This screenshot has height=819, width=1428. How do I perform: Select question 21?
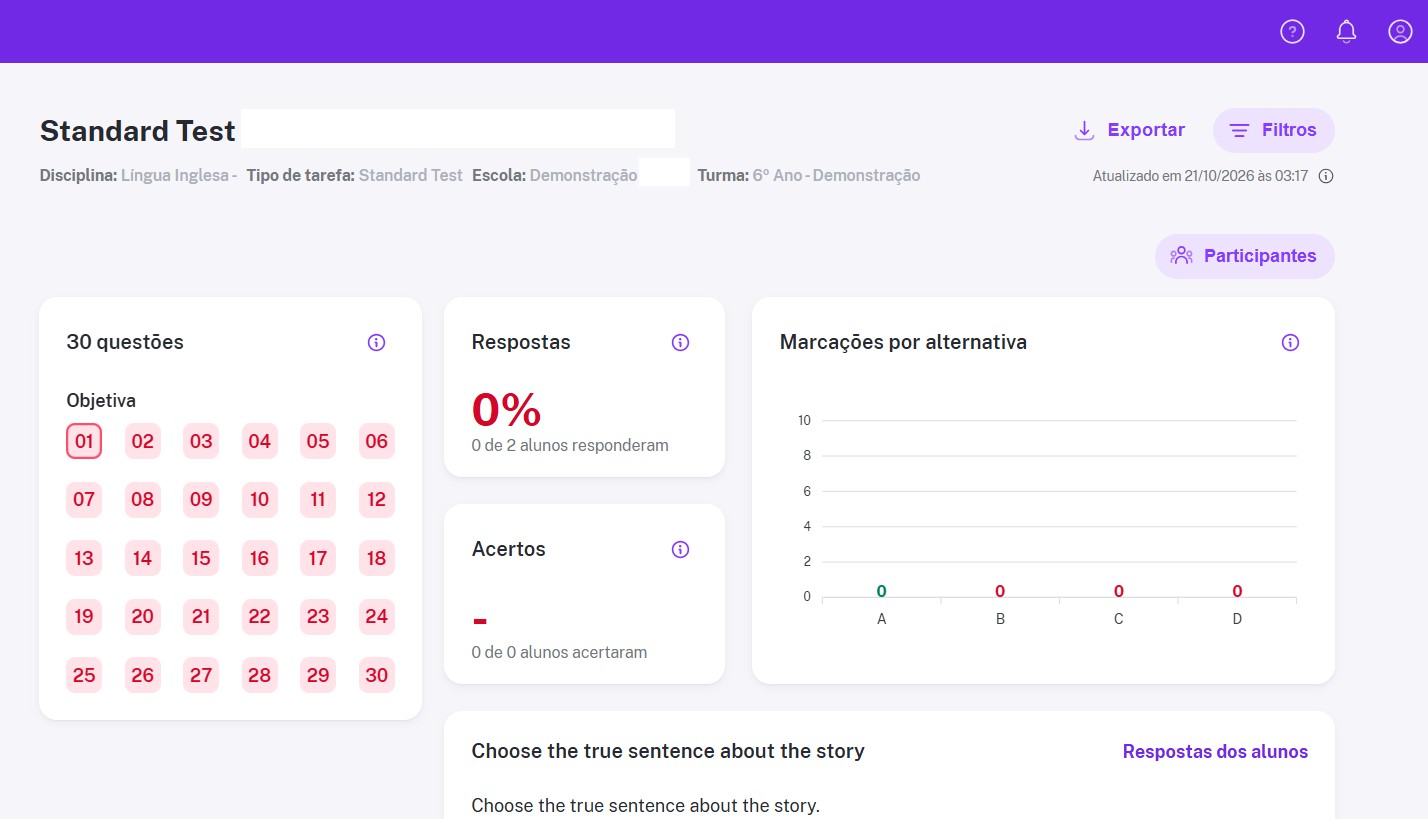201,616
